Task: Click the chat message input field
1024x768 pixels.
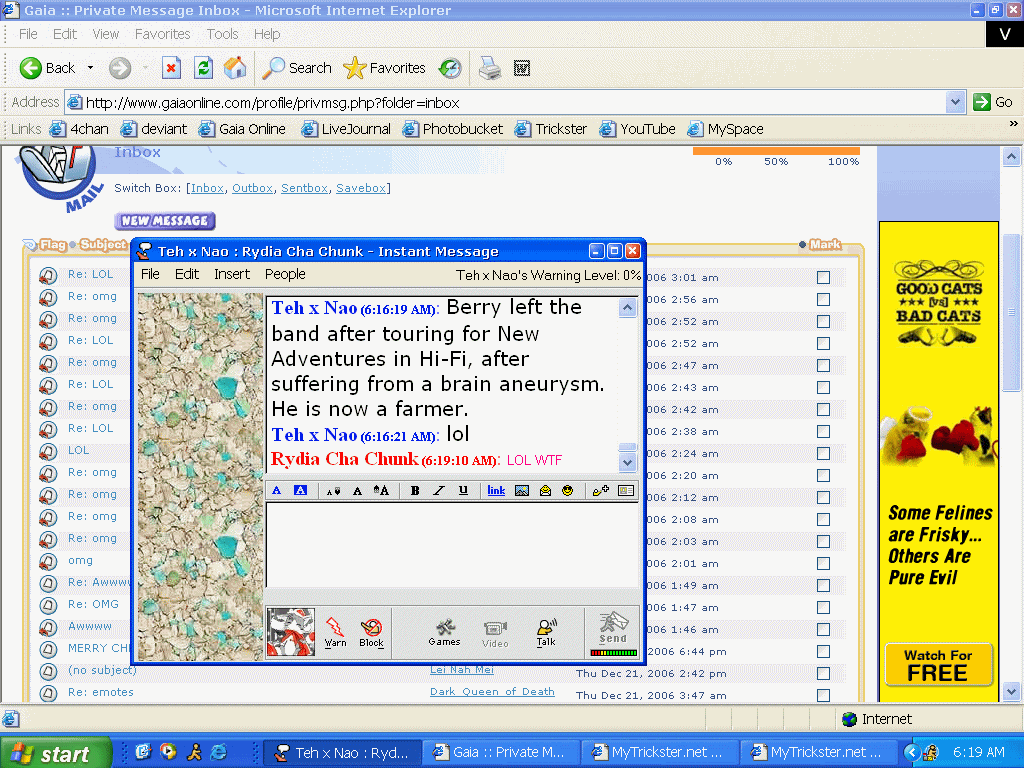Action: [x=452, y=545]
